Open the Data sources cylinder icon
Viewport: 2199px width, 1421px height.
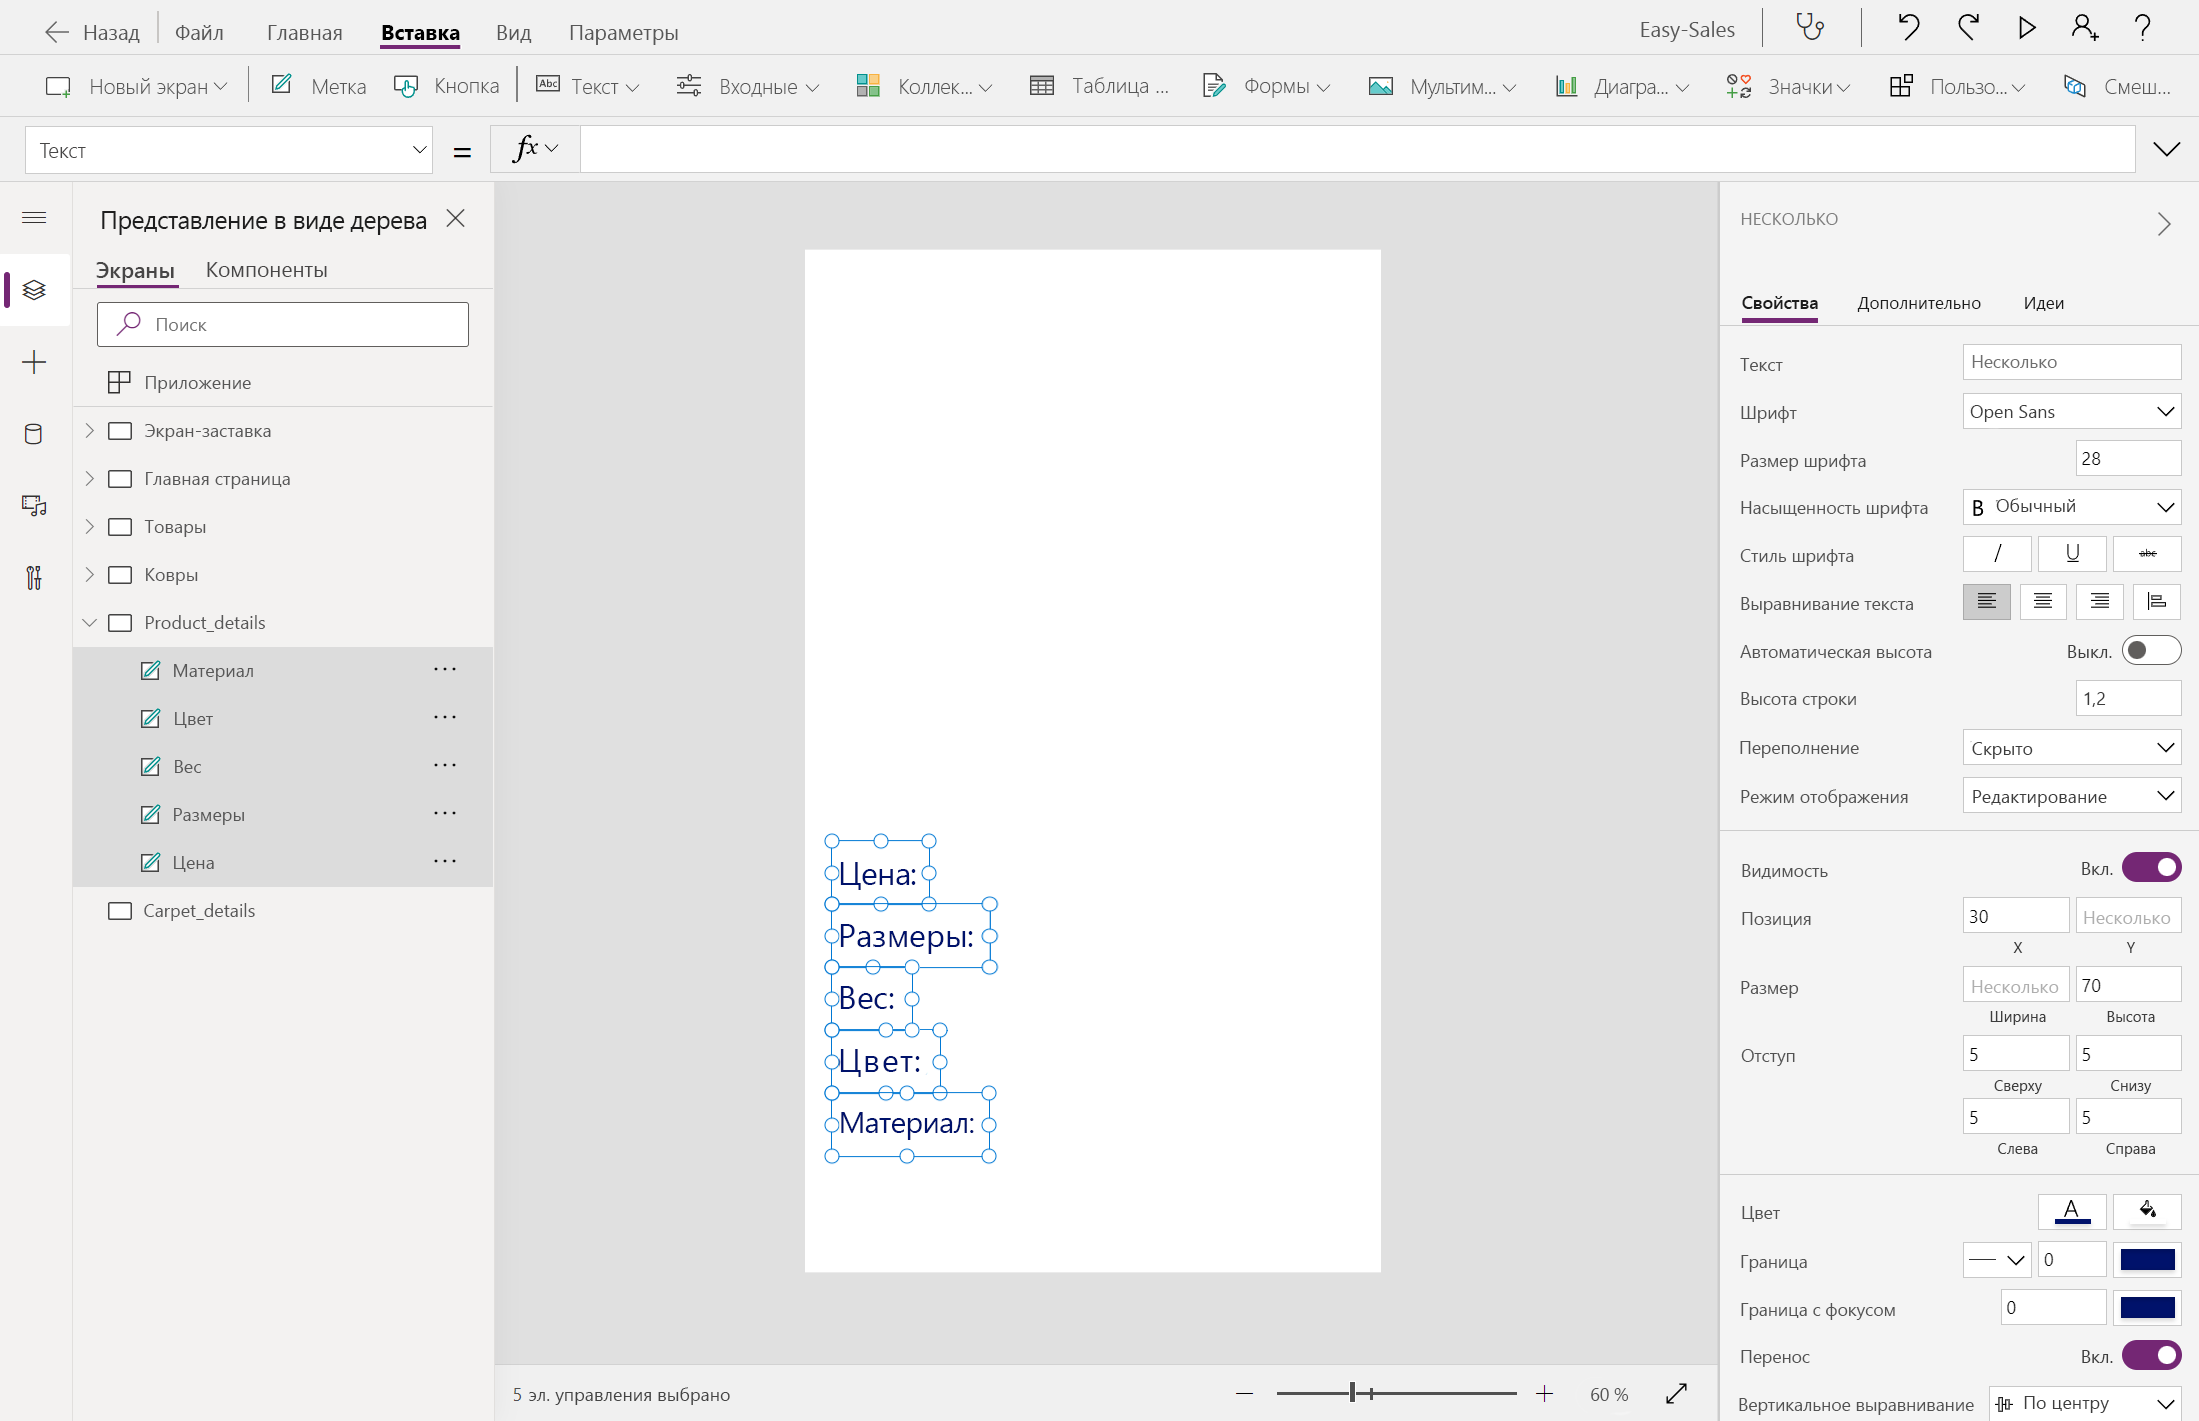pos(33,434)
